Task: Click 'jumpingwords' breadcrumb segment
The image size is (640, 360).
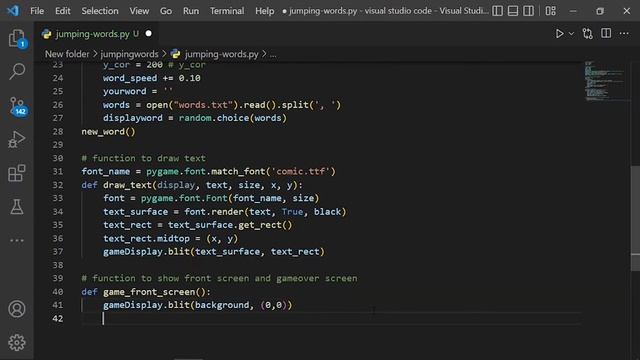Action: point(129,54)
